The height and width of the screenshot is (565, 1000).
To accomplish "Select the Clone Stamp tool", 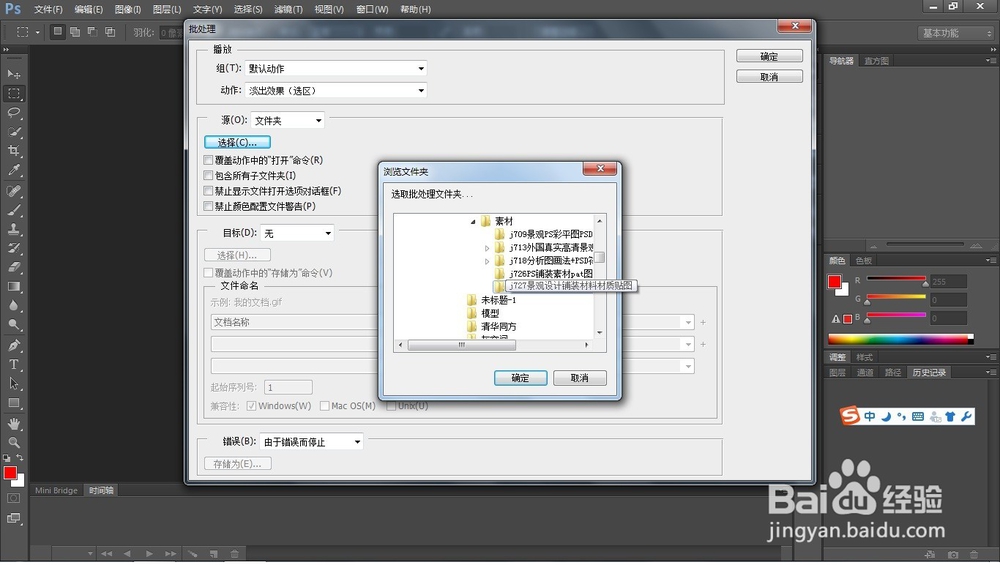I will [13, 229].
